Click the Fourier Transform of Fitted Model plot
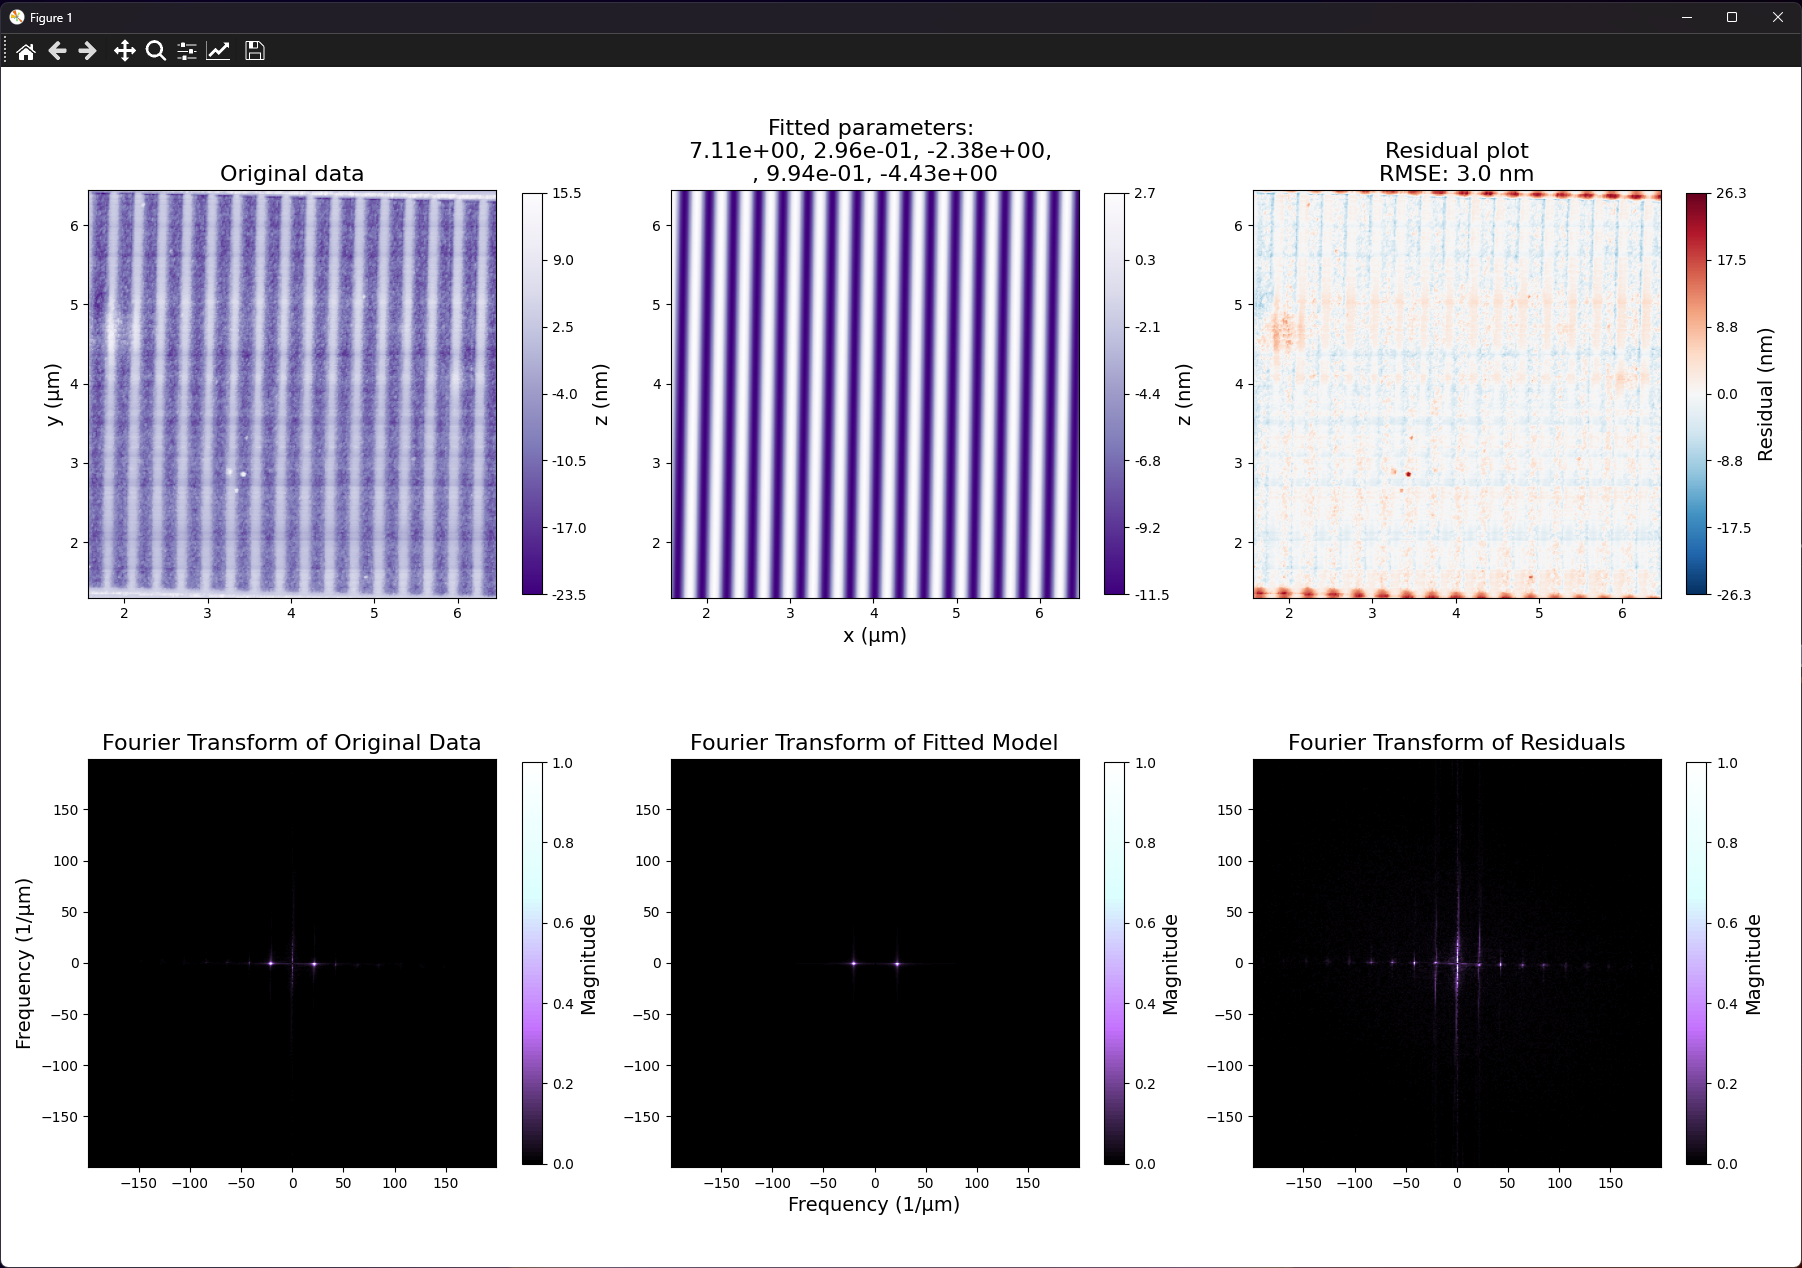Viewport: 1802px width, 1268px height. click(875, 963)
